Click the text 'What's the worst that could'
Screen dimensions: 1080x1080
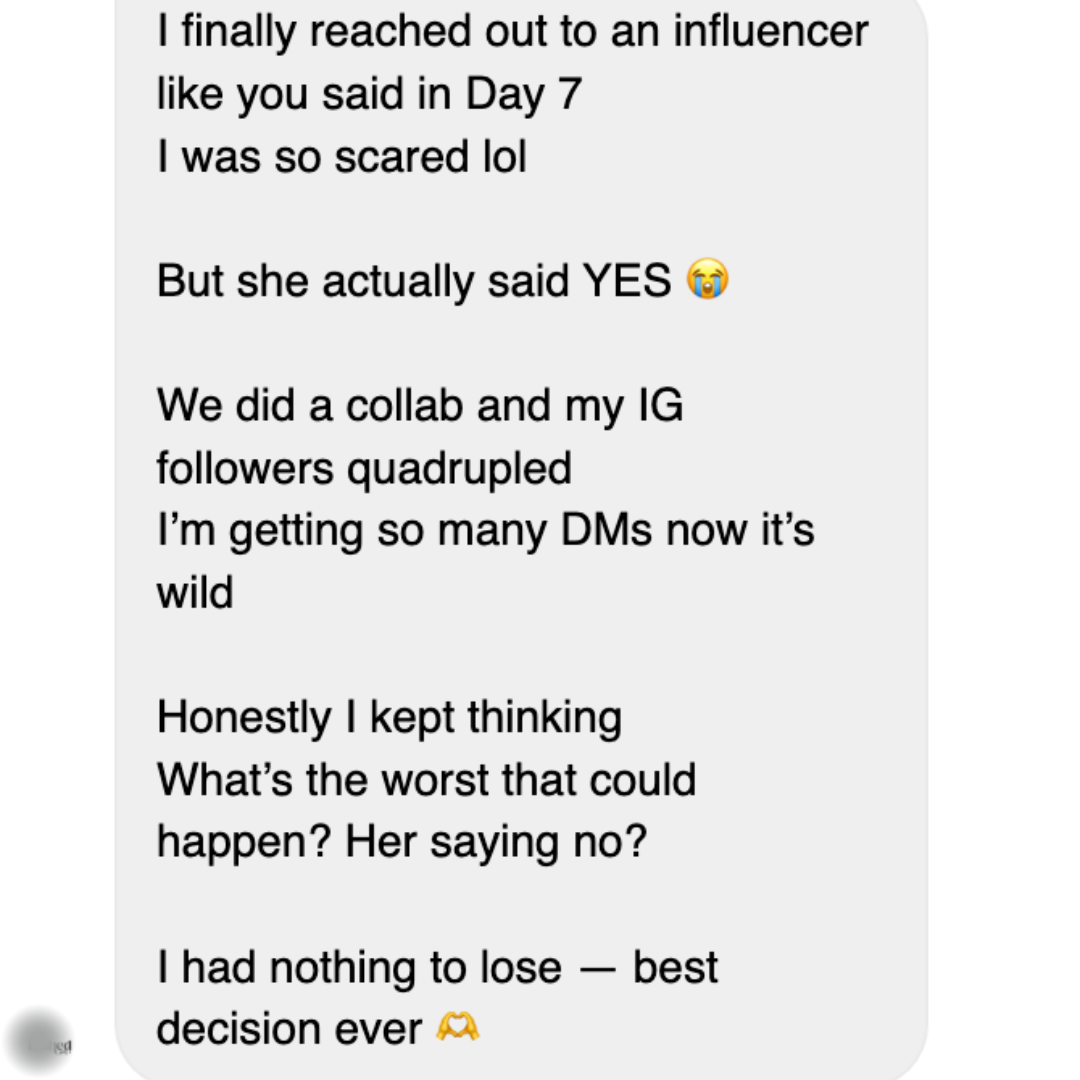point(426,780)
